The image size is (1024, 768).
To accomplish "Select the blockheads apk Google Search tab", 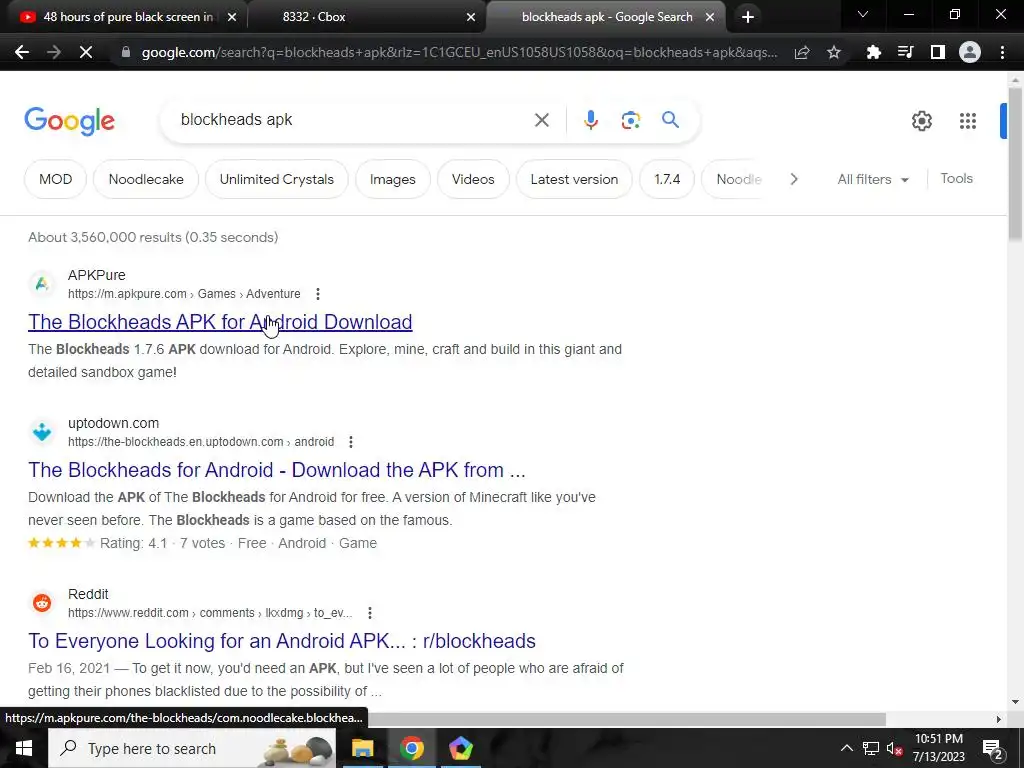I will pos(605,17).
